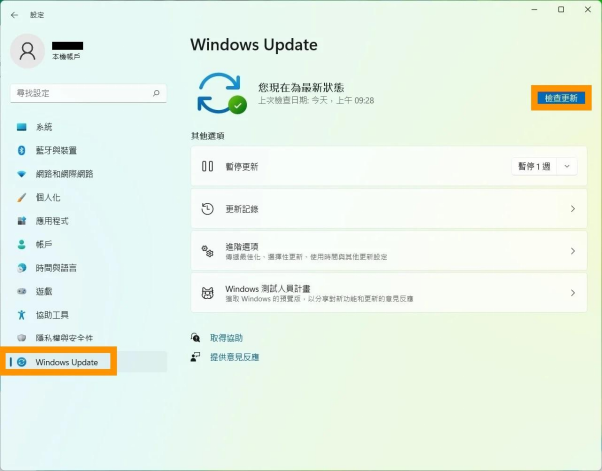
Task: Click the 應用程式 apps icon
Action: coord(22,221)
